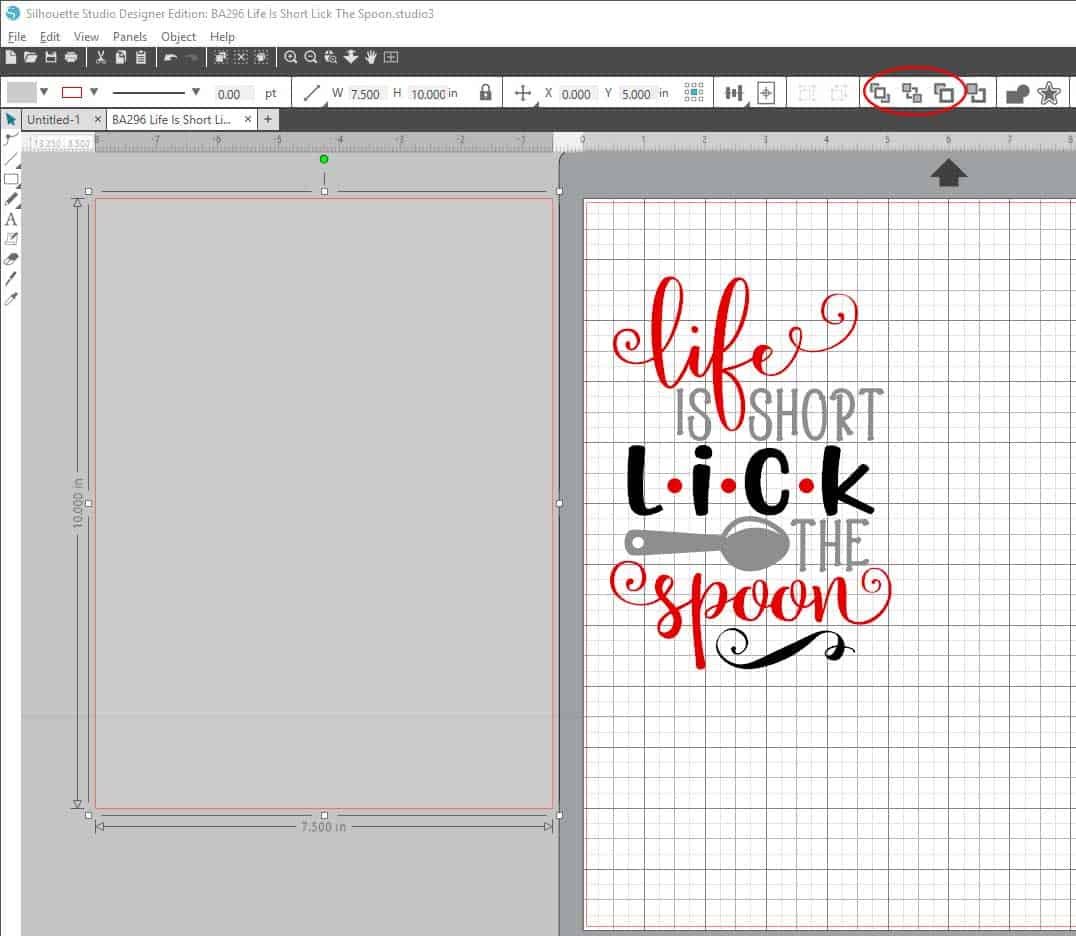1076x936 pixels.
Task: Select the Eraser tool
Action: pyautogui.click(x=11, y=259)
